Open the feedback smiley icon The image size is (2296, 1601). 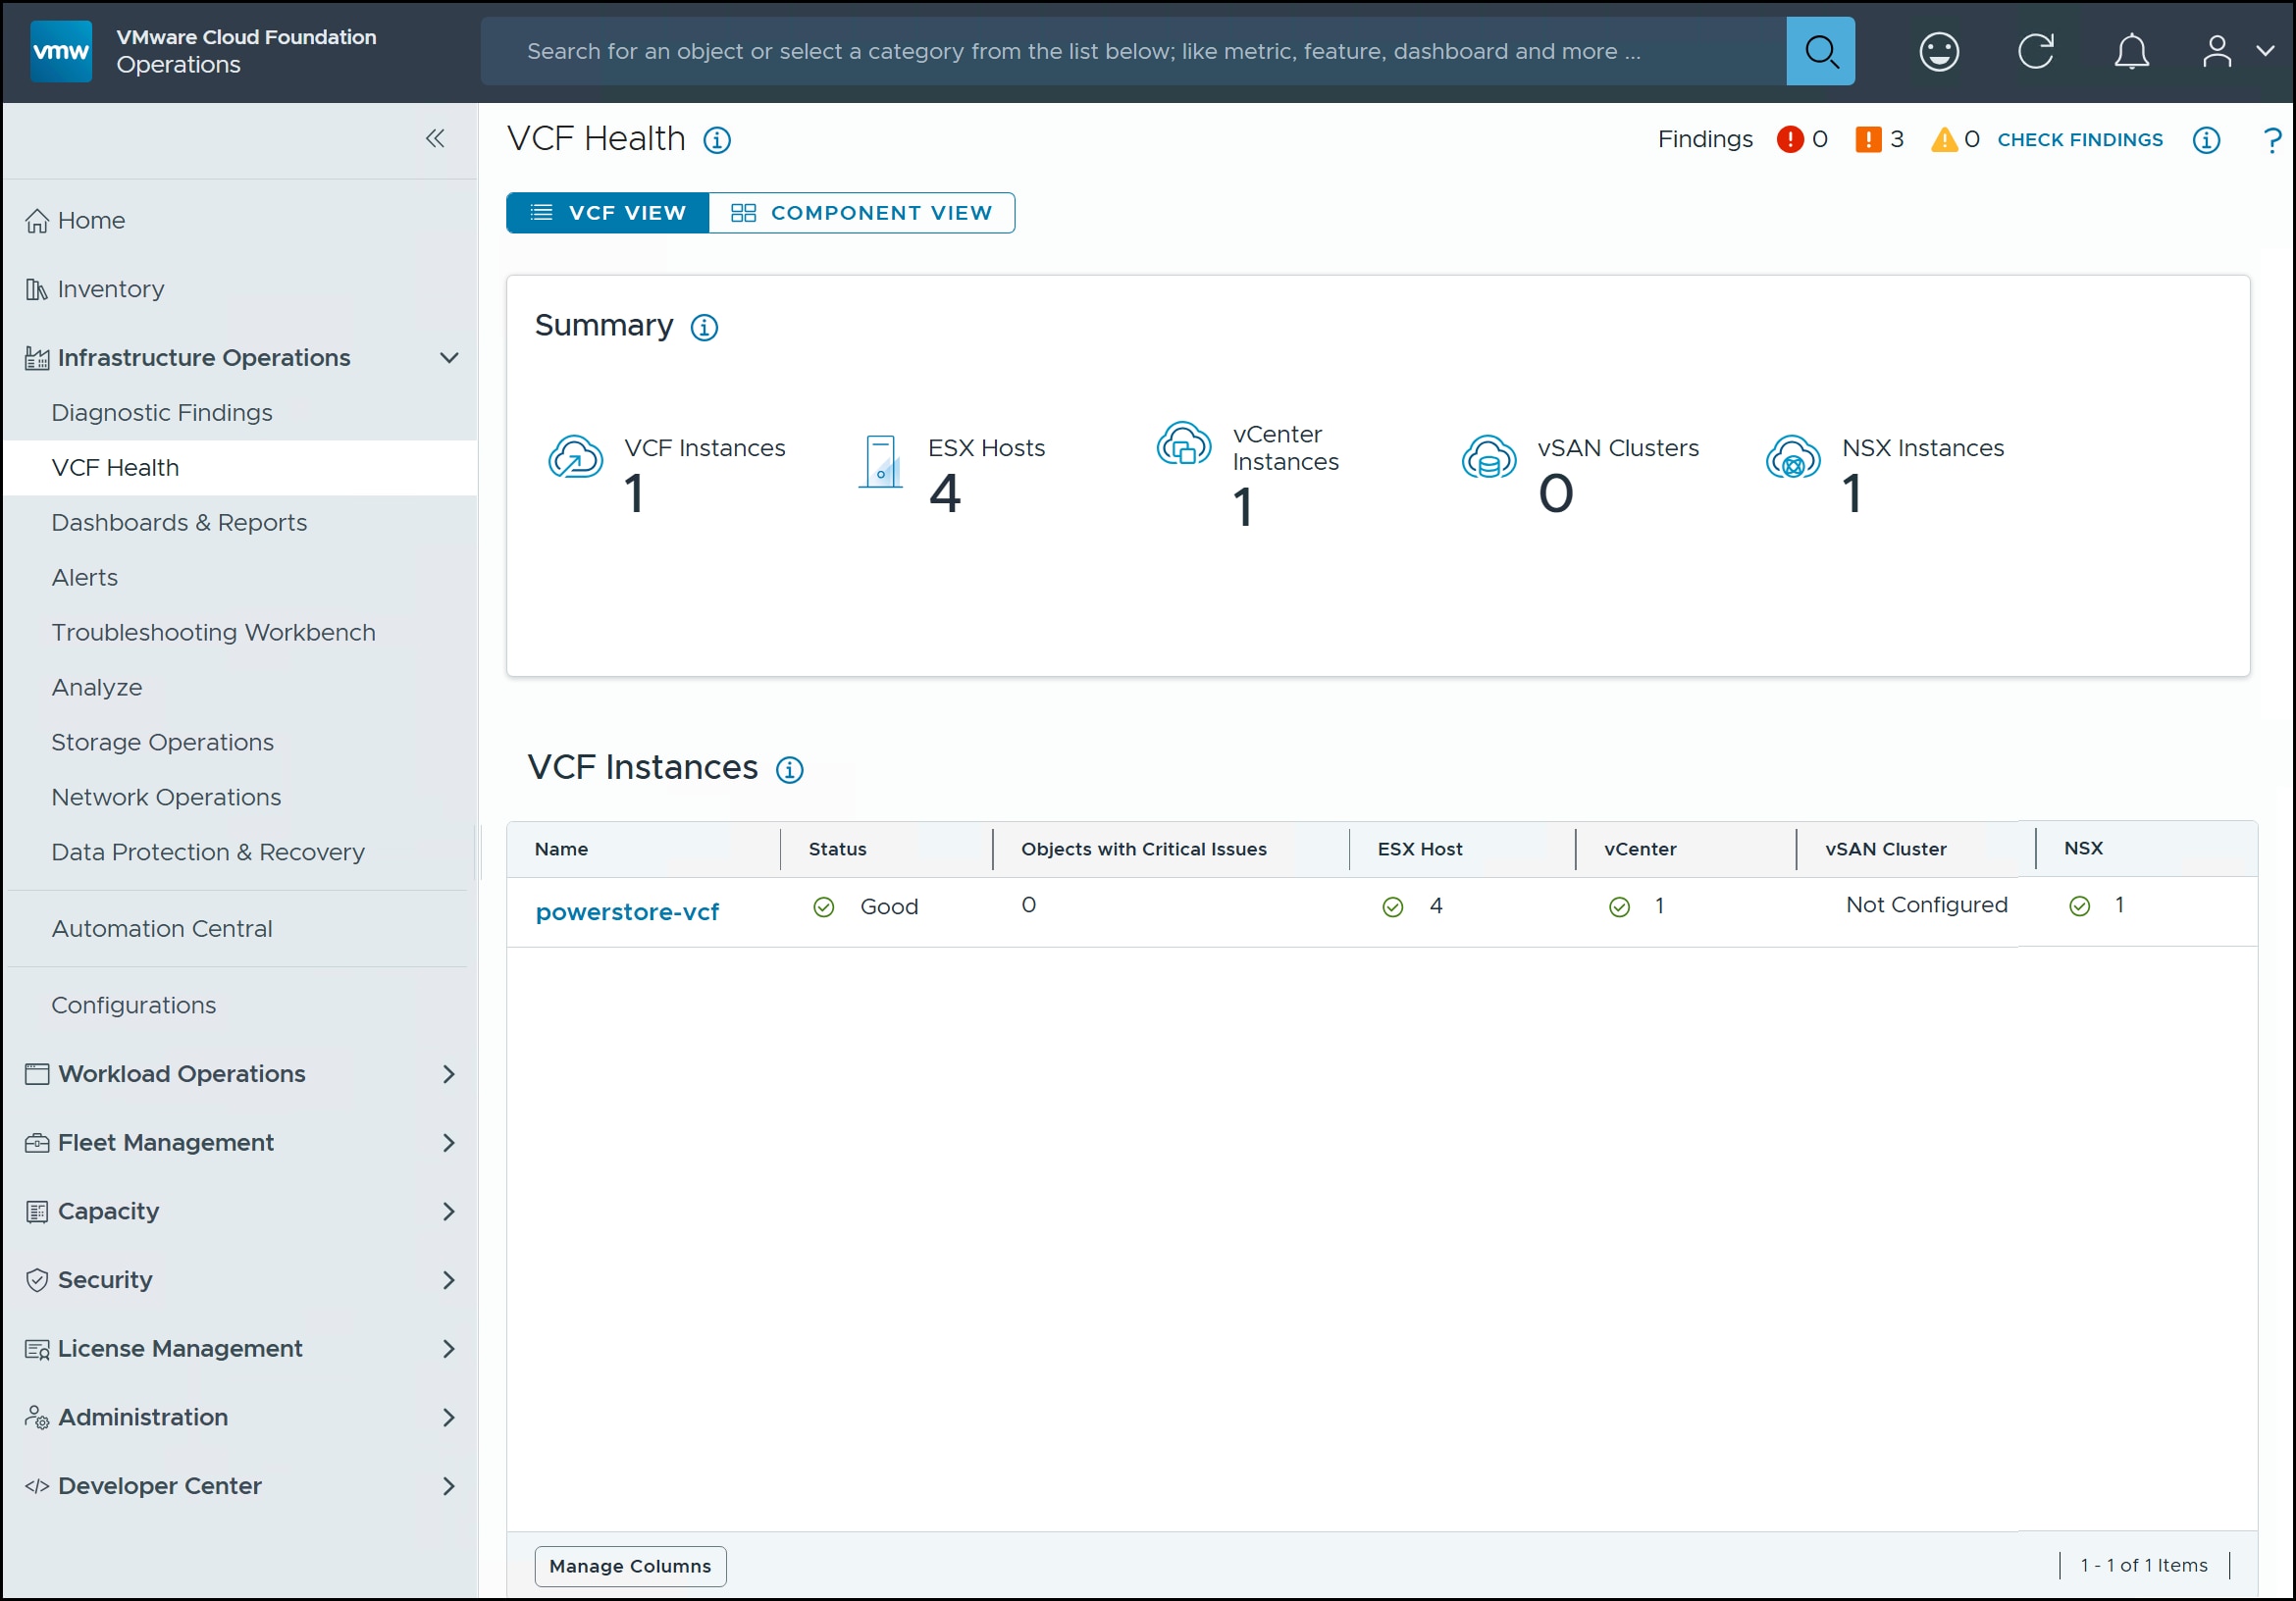1938,51
